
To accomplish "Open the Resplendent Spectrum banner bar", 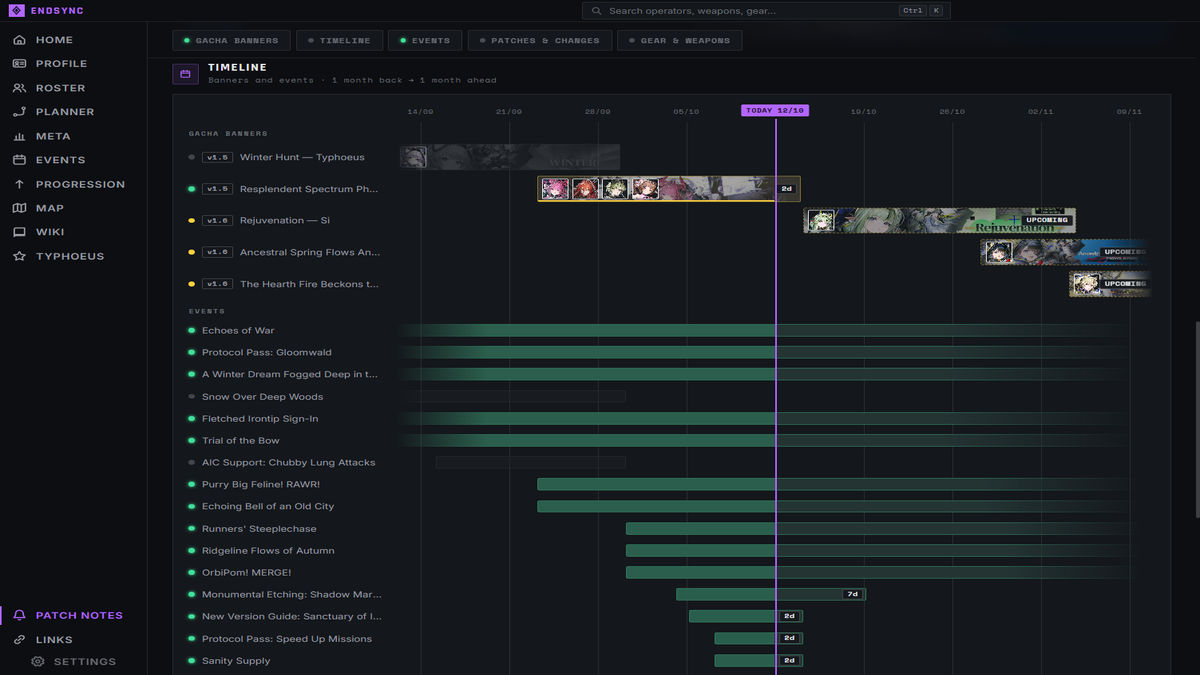I will [x=669, y=189].
